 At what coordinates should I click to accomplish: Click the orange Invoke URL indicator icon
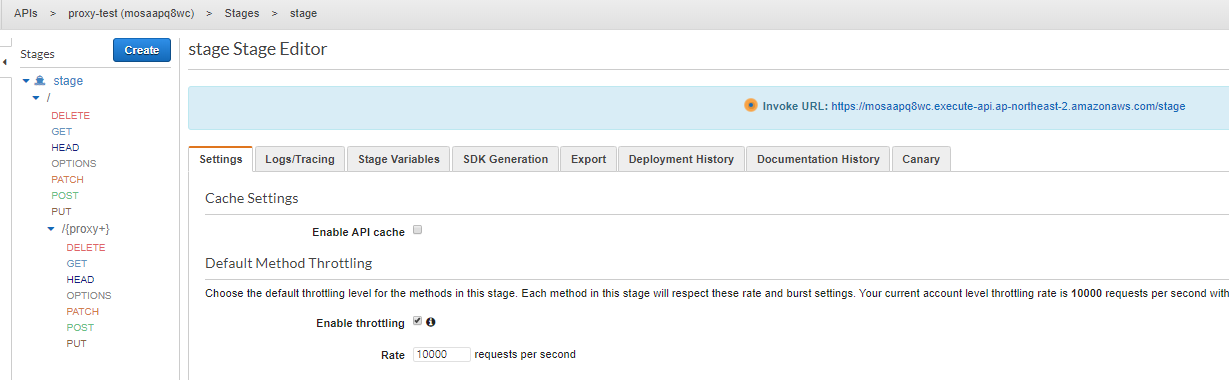[x=750, y=105]
